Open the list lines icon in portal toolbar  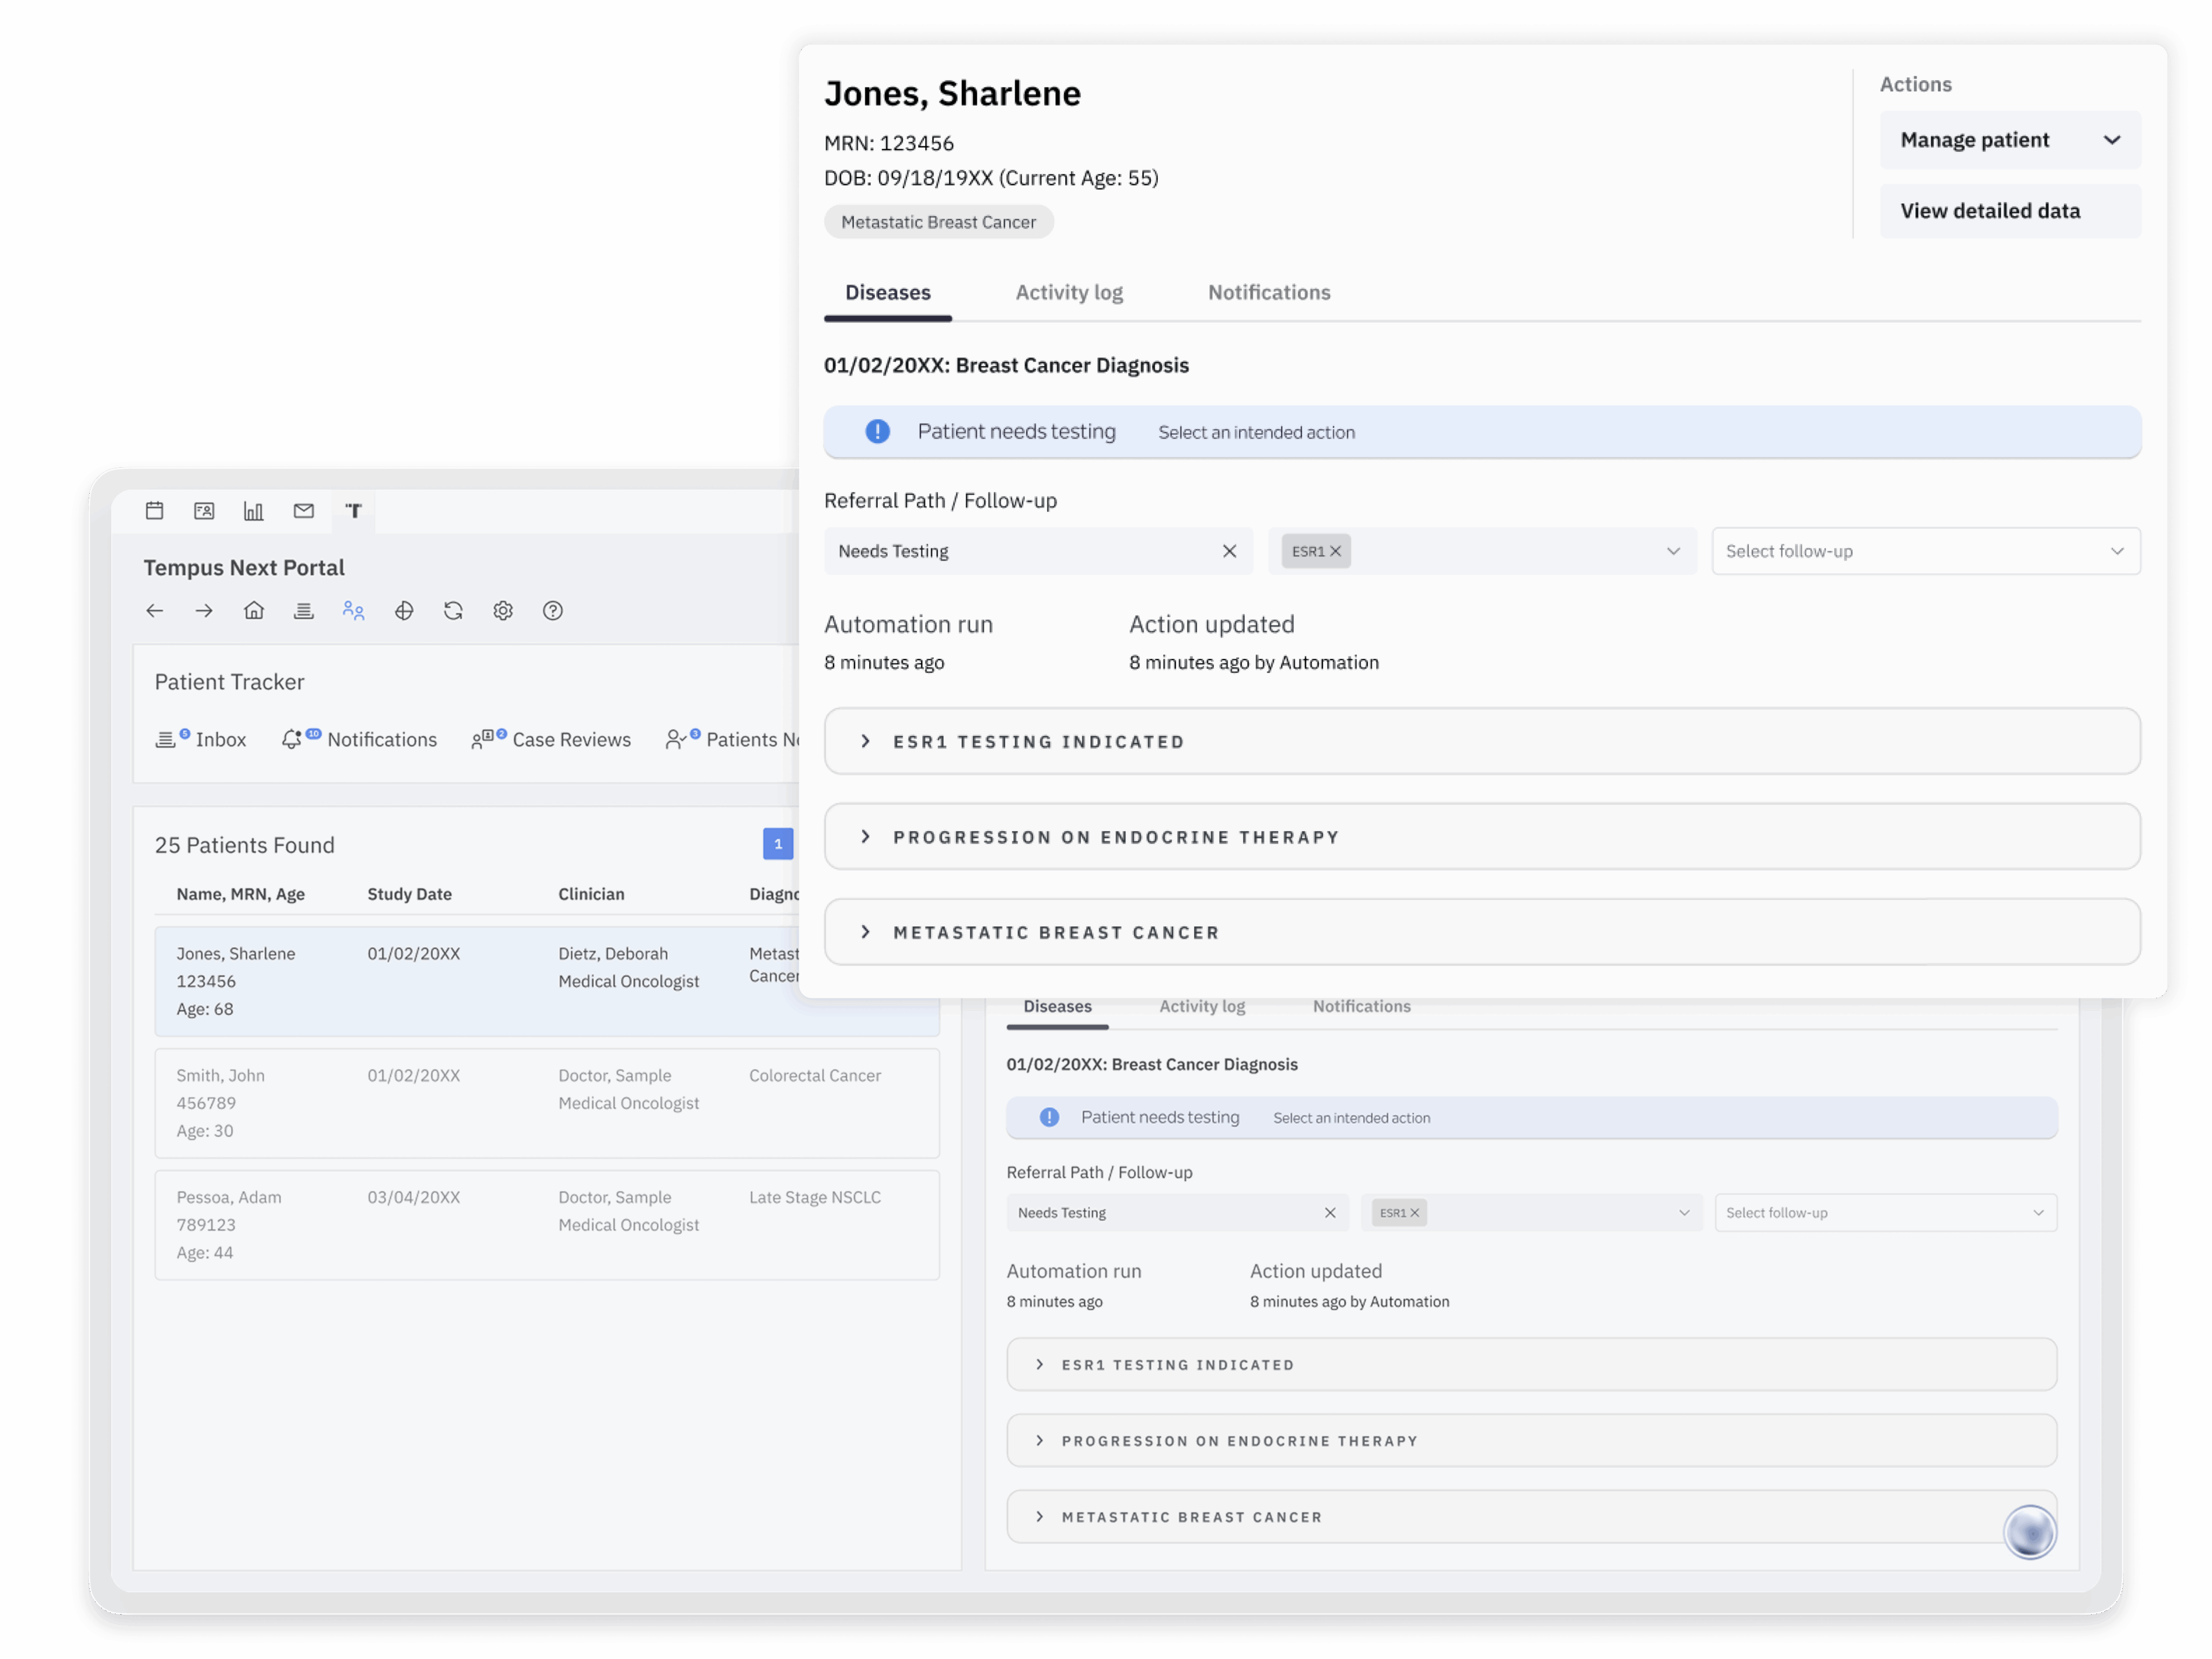pyautogui.click(x=304, y=611)
